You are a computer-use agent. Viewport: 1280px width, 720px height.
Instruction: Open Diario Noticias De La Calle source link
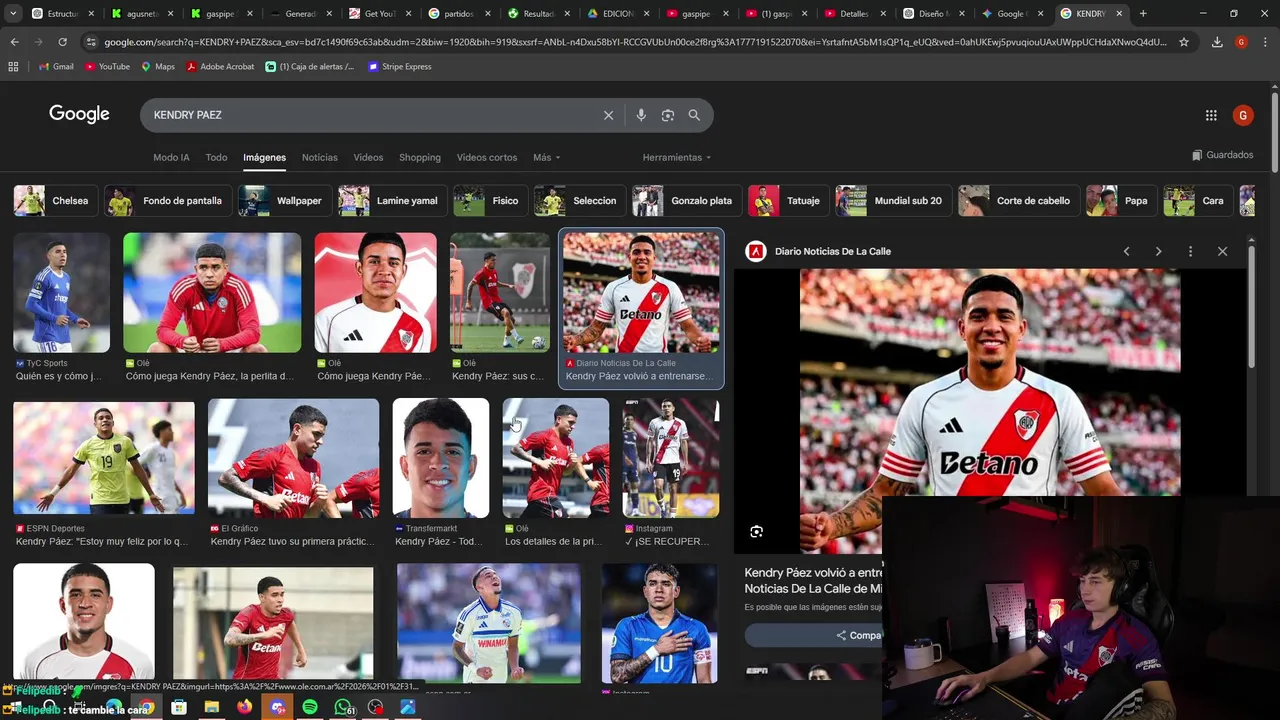click(832, 251)
